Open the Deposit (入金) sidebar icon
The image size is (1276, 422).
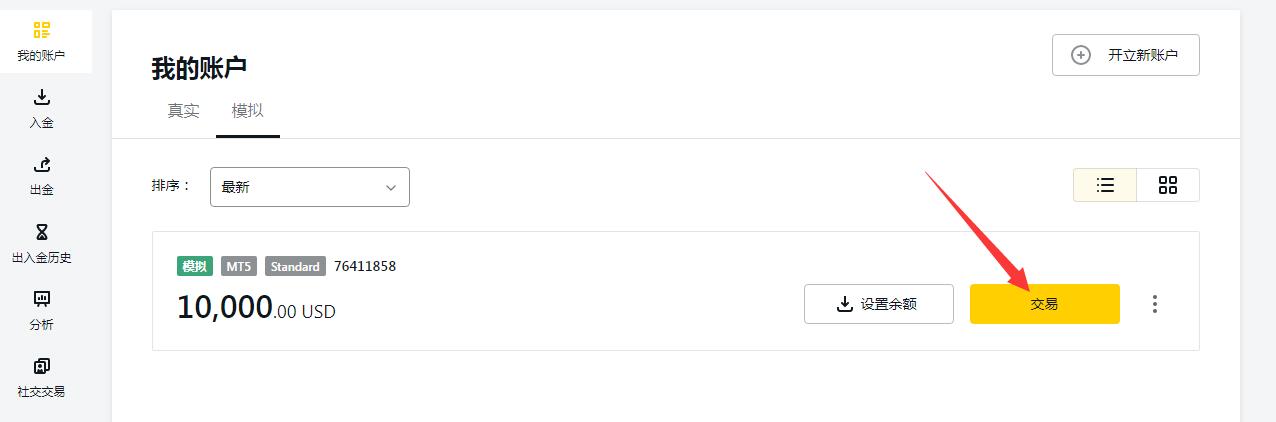coord(41,97)
